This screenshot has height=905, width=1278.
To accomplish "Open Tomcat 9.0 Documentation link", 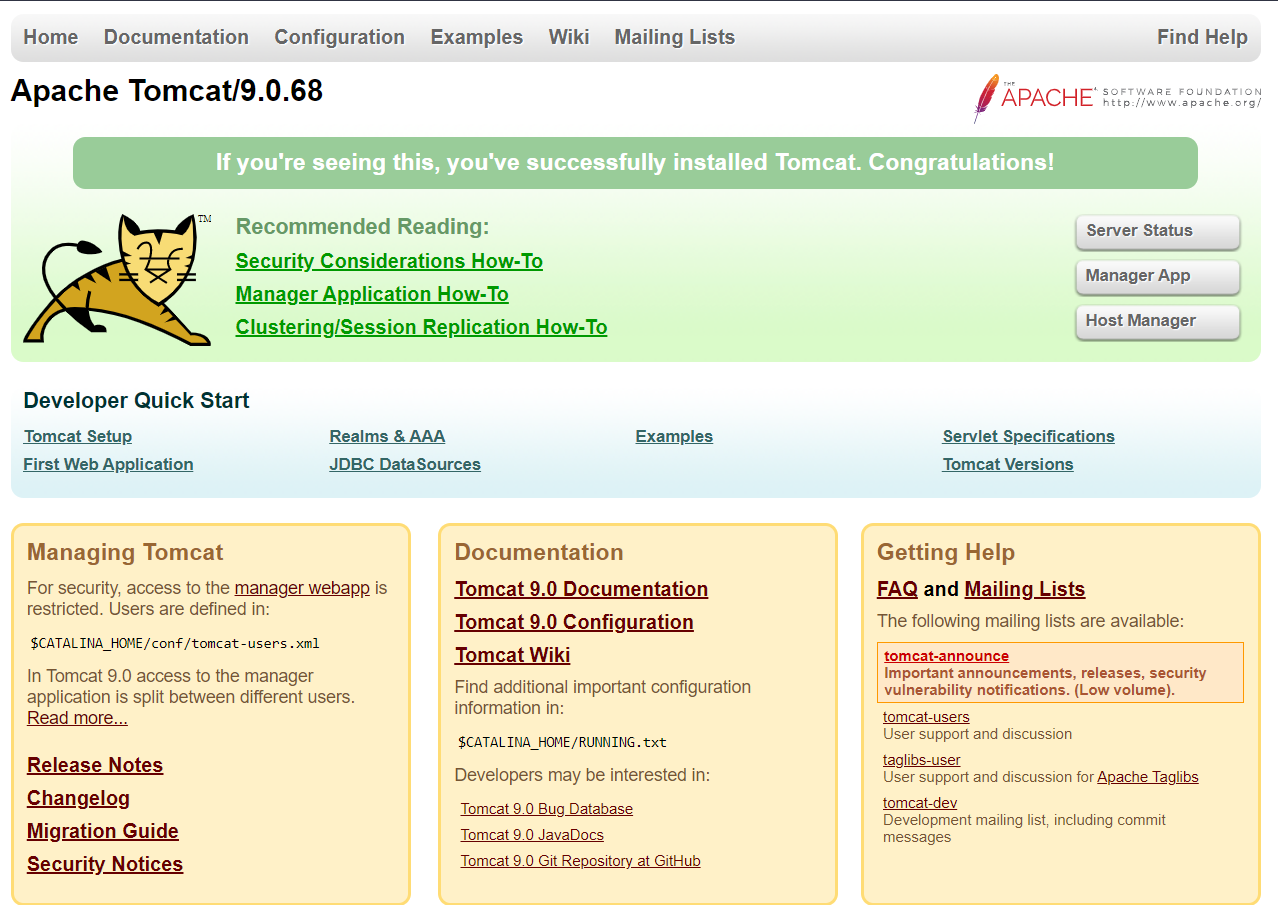I will click(x=581, y=589).
